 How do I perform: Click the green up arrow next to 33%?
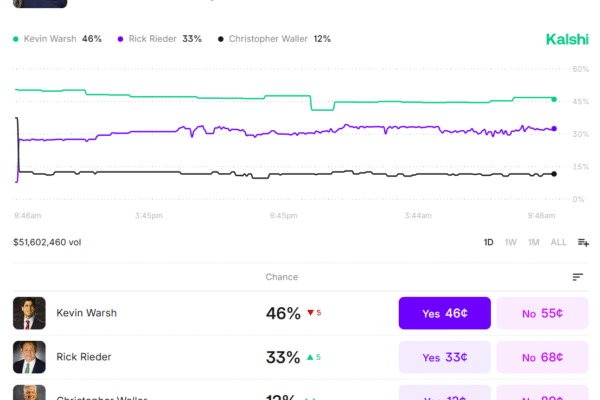pos(310,357)
